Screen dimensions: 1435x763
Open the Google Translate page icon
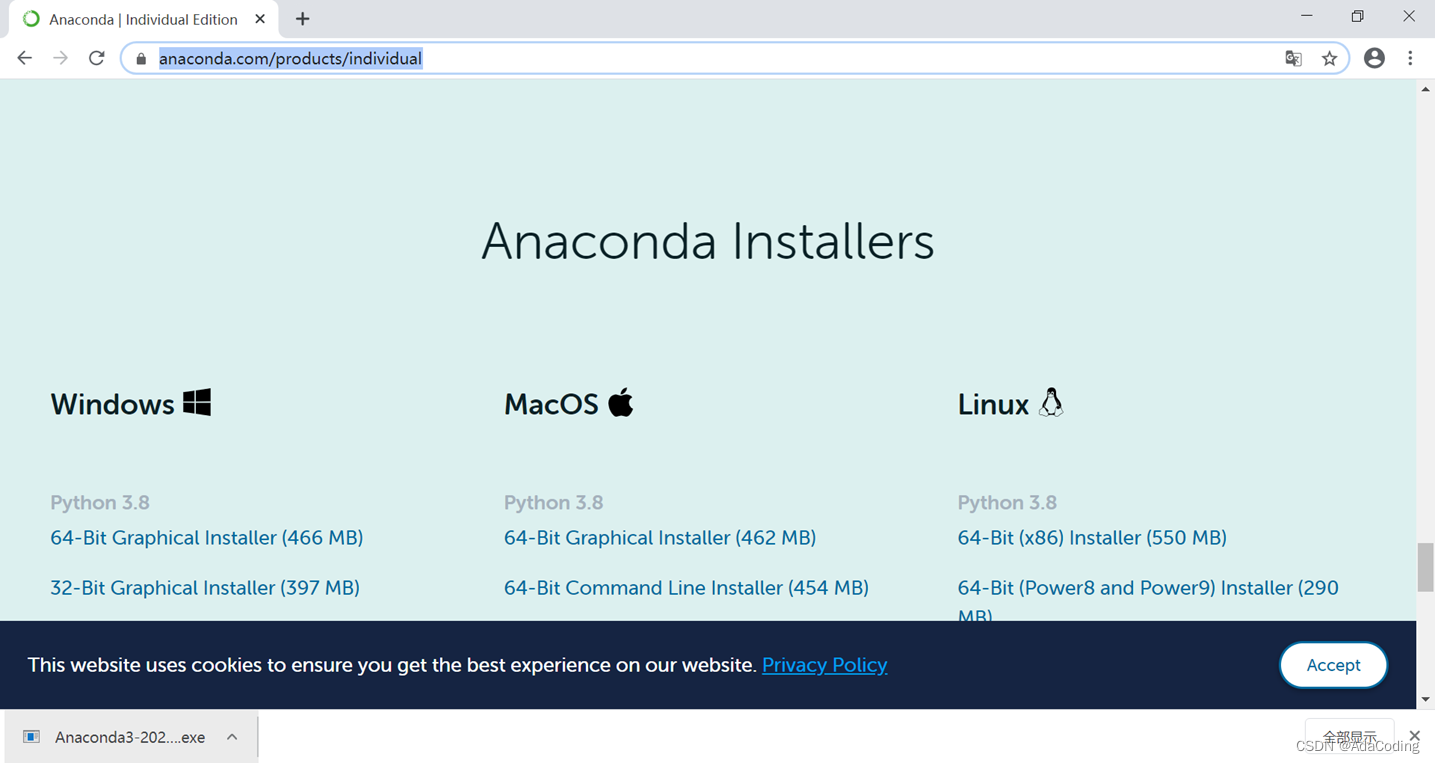tap(1293, 58)
